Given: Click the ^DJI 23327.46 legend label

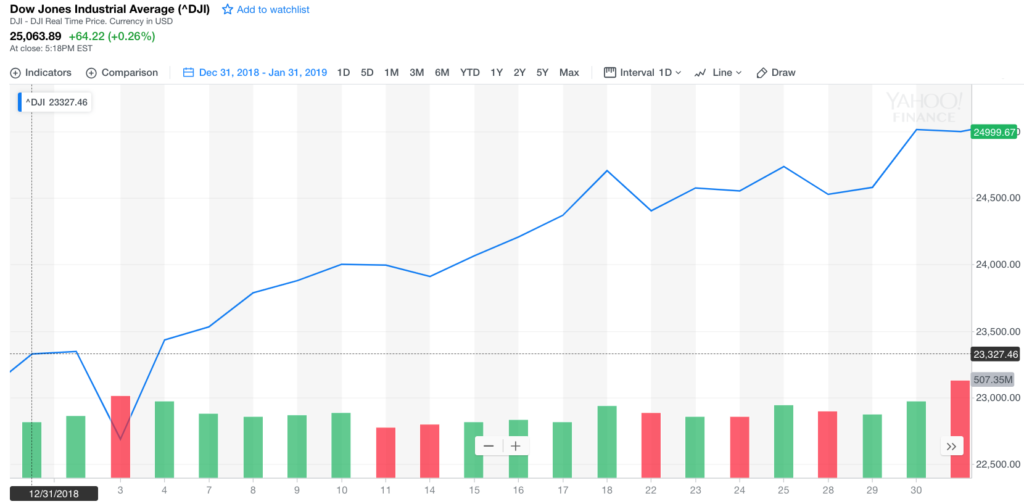Looking at the screenshot, I should coord(57,102).
